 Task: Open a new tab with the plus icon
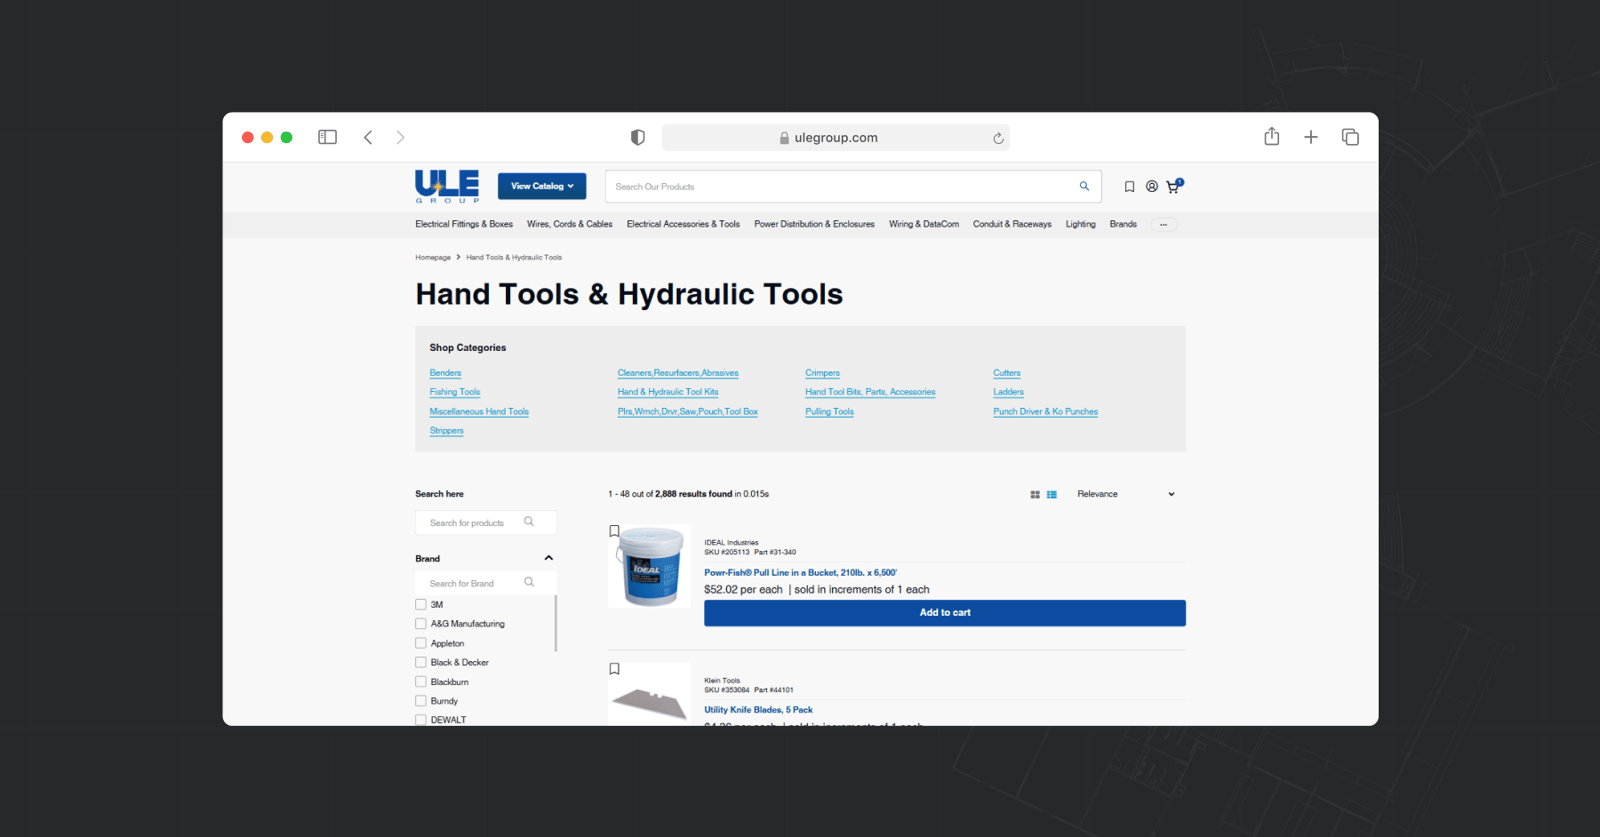1311,137
